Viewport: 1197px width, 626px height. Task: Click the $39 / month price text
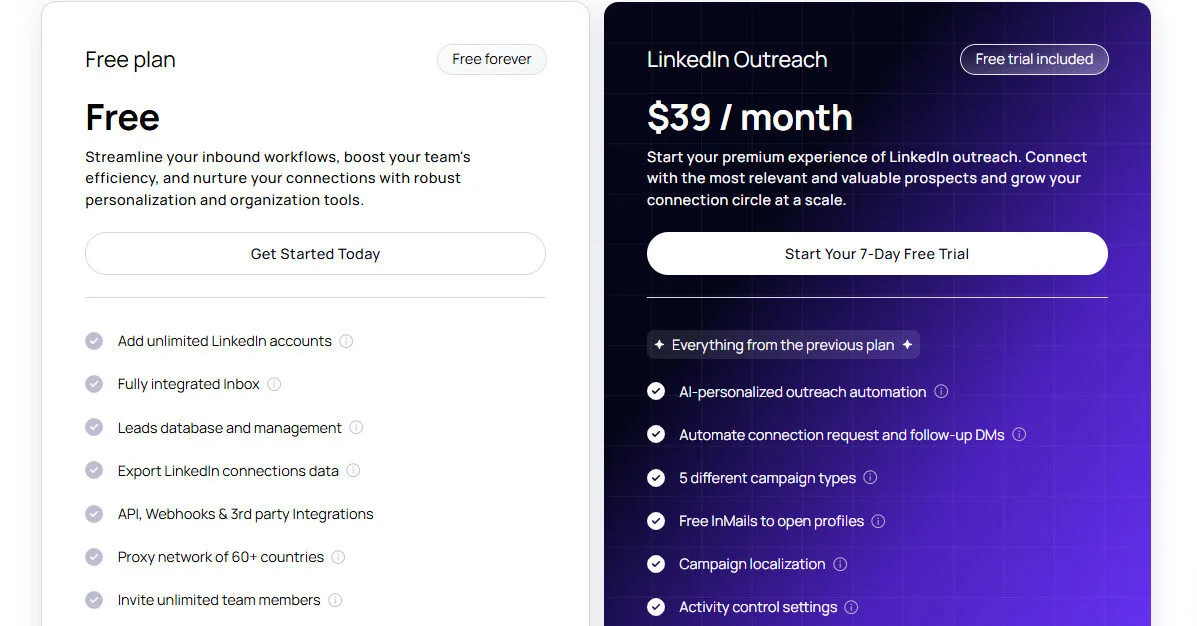click(749, 117)
